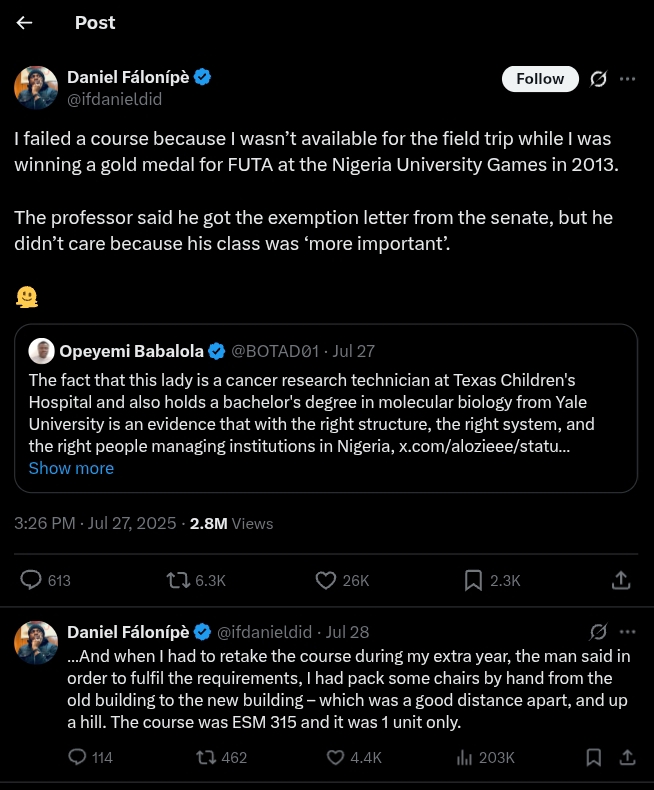The height and width of the screenshot is (790, 654).
Task: Reply to the main post (613 replies)
Action: 32,580
